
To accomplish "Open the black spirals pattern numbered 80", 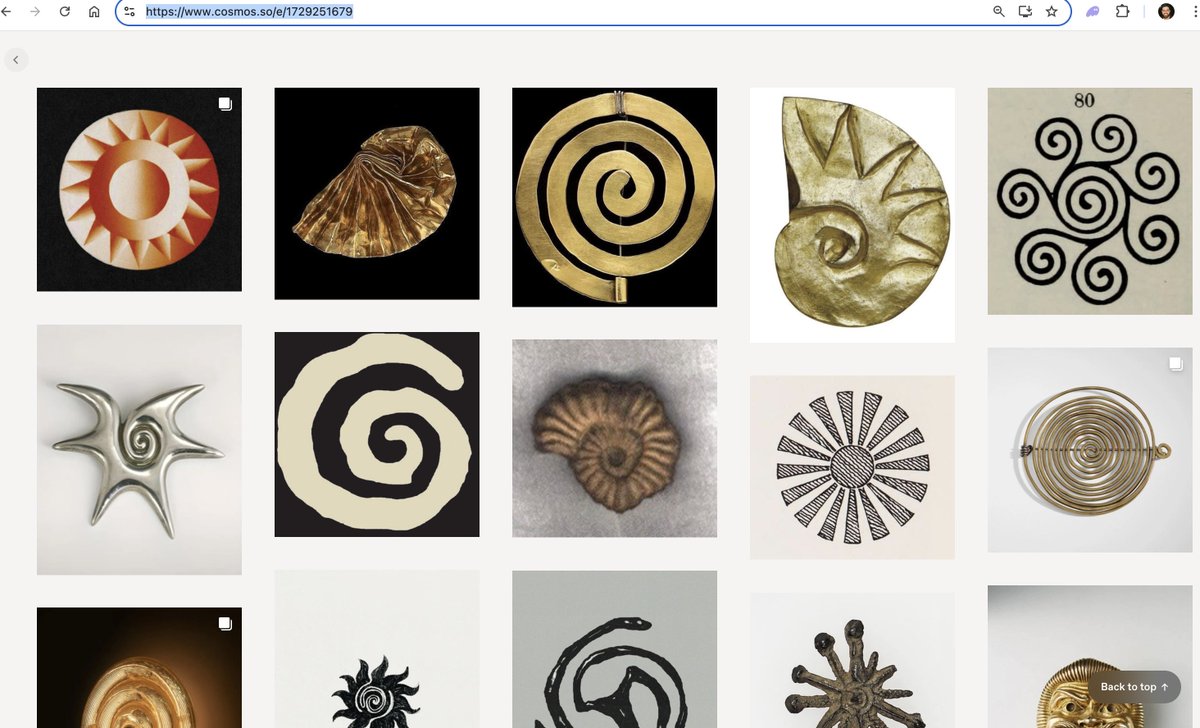I will click(1090, 201).
